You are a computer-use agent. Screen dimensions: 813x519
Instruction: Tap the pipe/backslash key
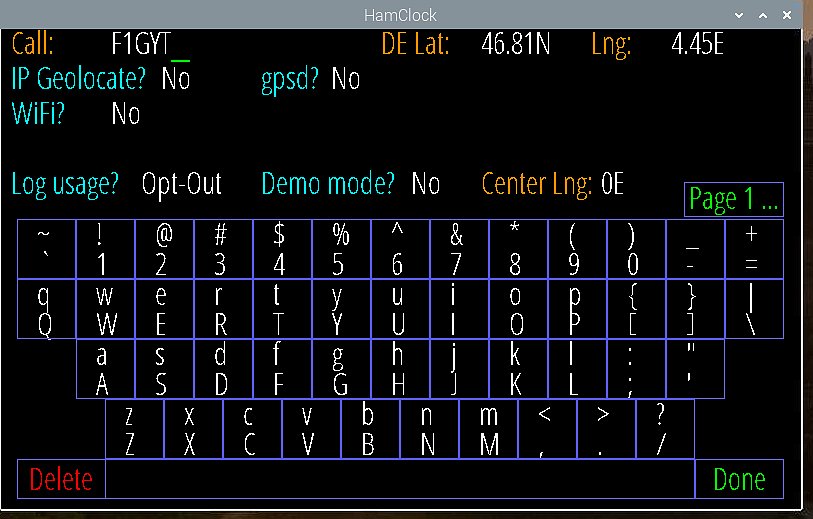(x=754, y=309)
